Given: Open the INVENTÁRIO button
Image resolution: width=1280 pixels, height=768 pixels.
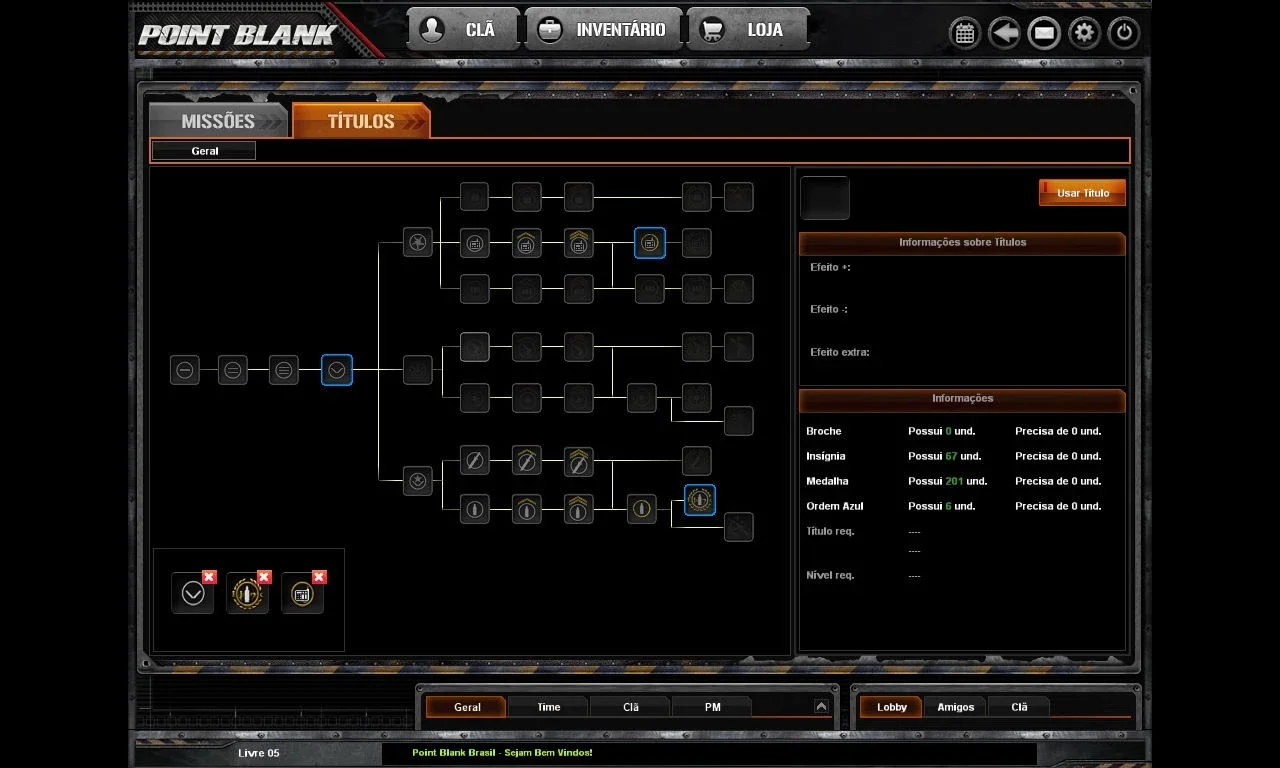Looking at the screenshot, I should (x=603, y=29).
